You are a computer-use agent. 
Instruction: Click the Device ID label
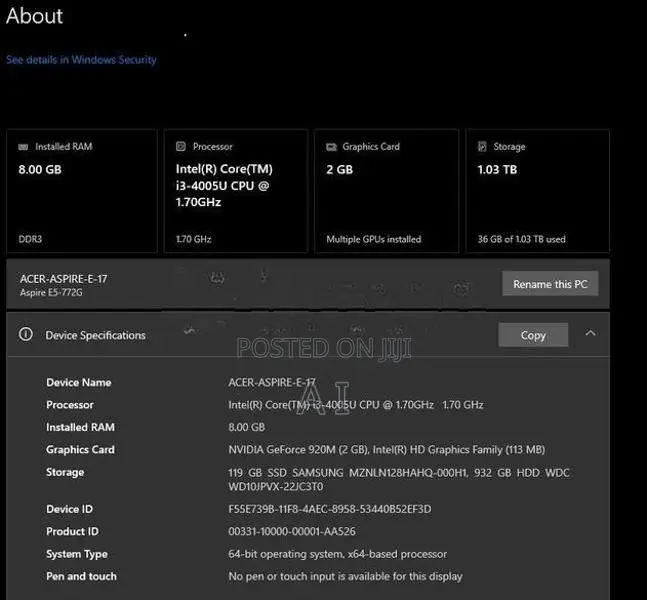click(69, 509)
